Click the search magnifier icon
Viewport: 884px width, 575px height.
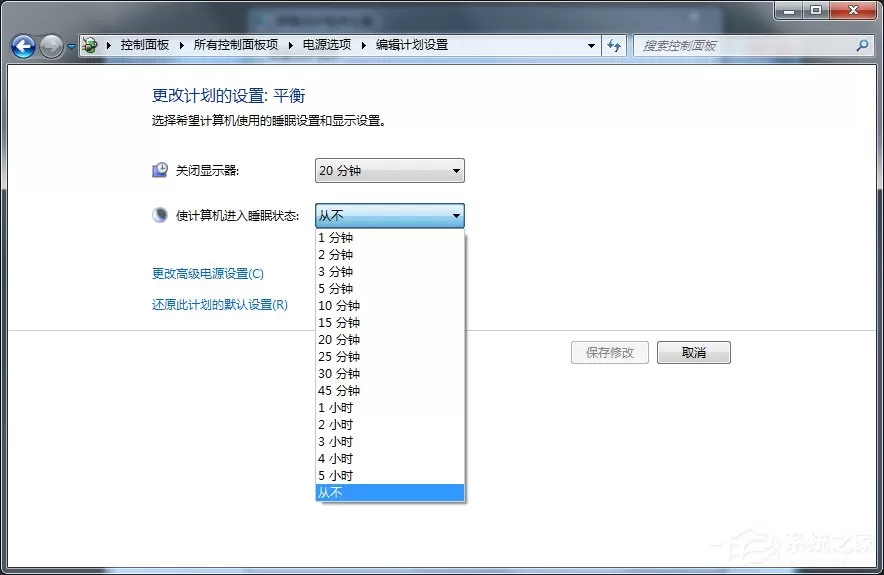tap(862, 46)
